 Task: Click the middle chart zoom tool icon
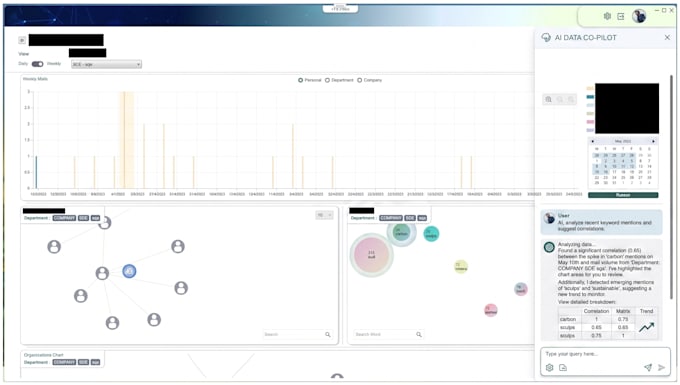pyautogui.click(x=560, y=99)
